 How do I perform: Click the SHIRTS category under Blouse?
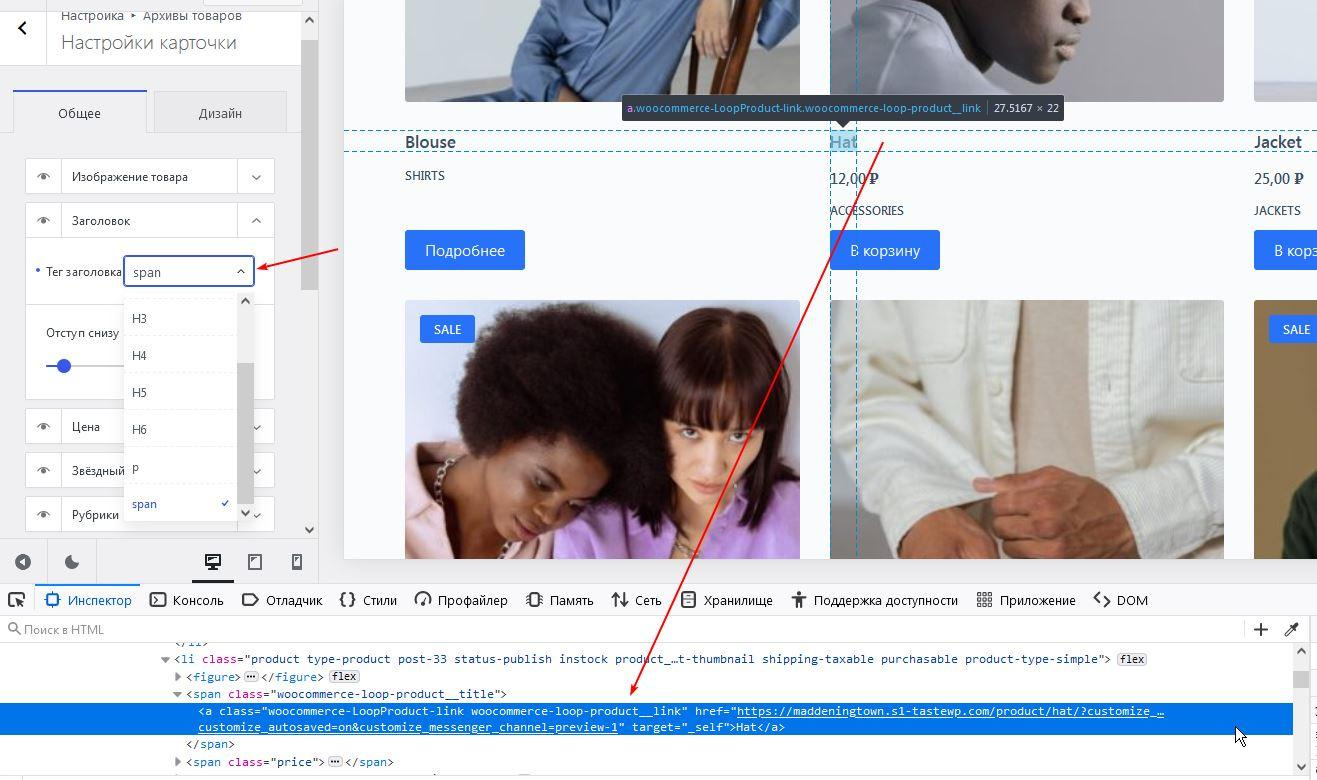tap(425, 176)
